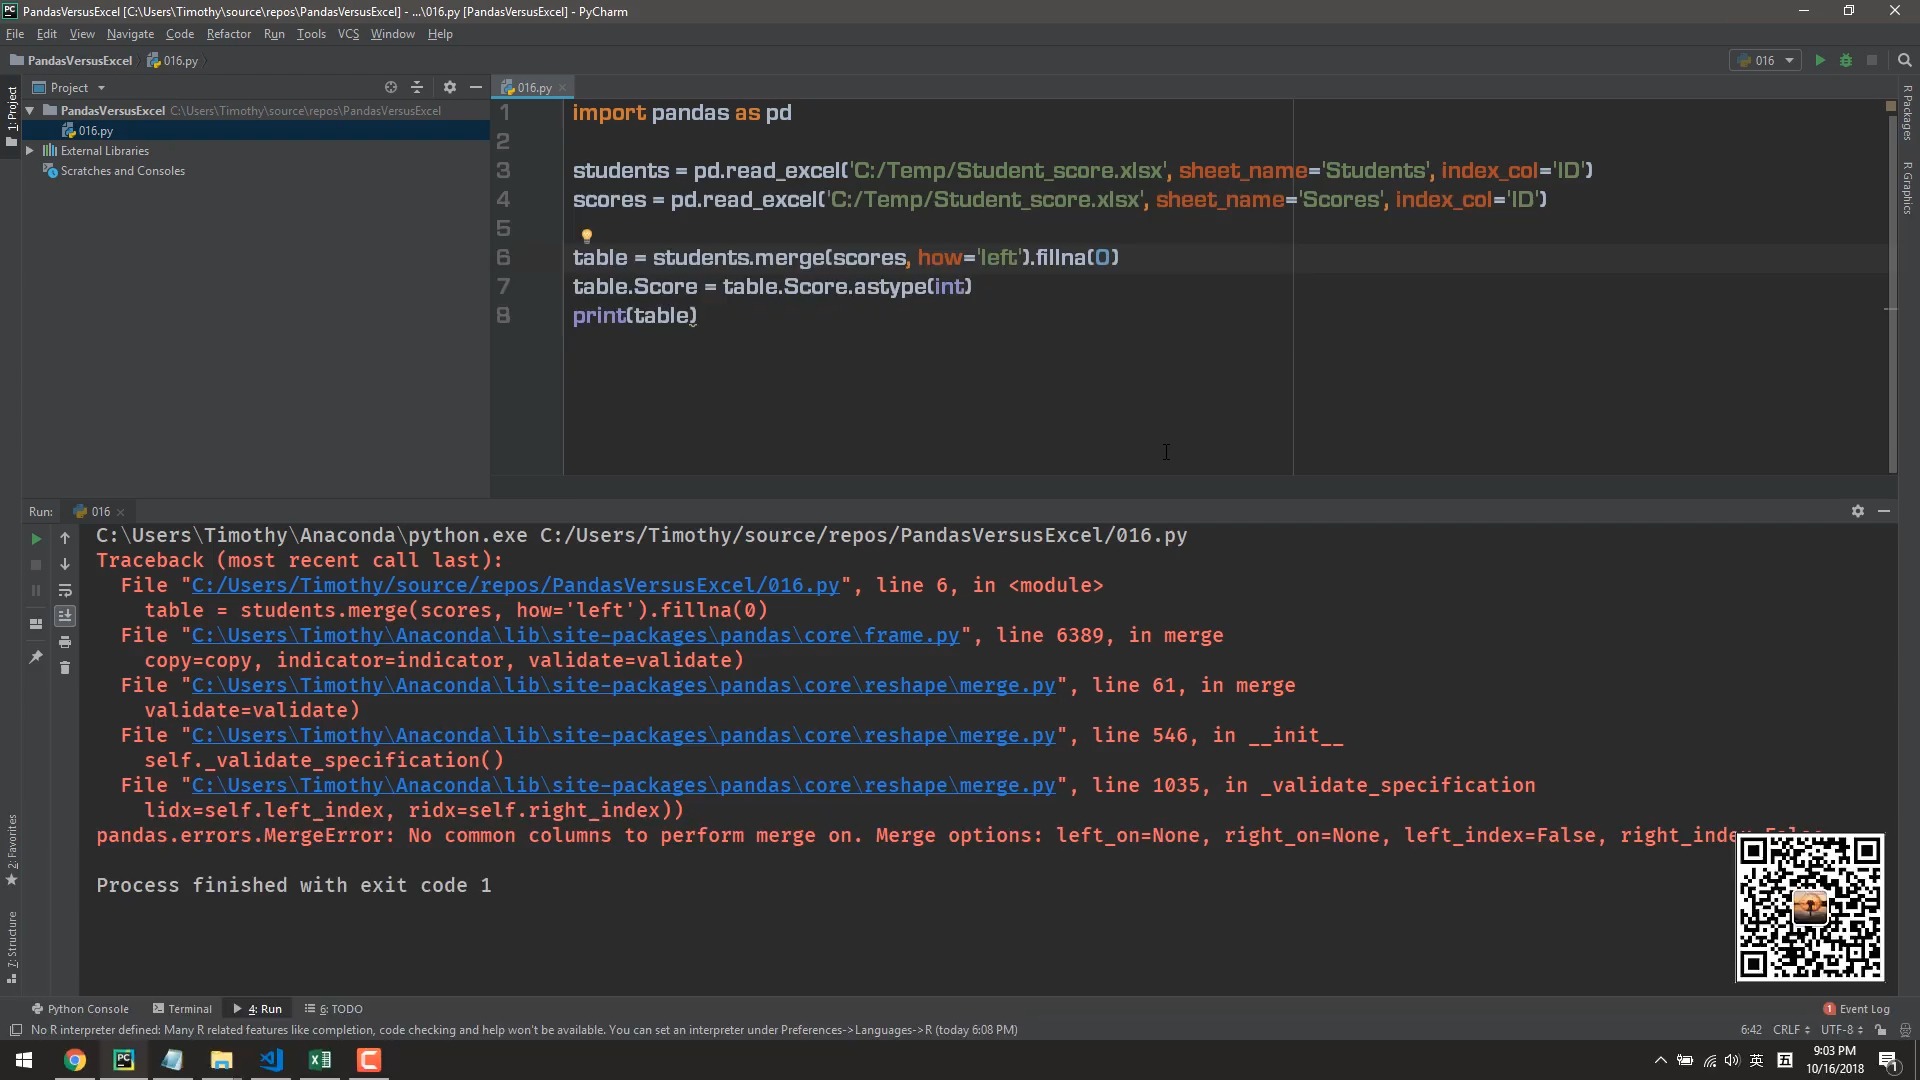Collapse the PandasVersusExcel project tree node

coord(30,111)
